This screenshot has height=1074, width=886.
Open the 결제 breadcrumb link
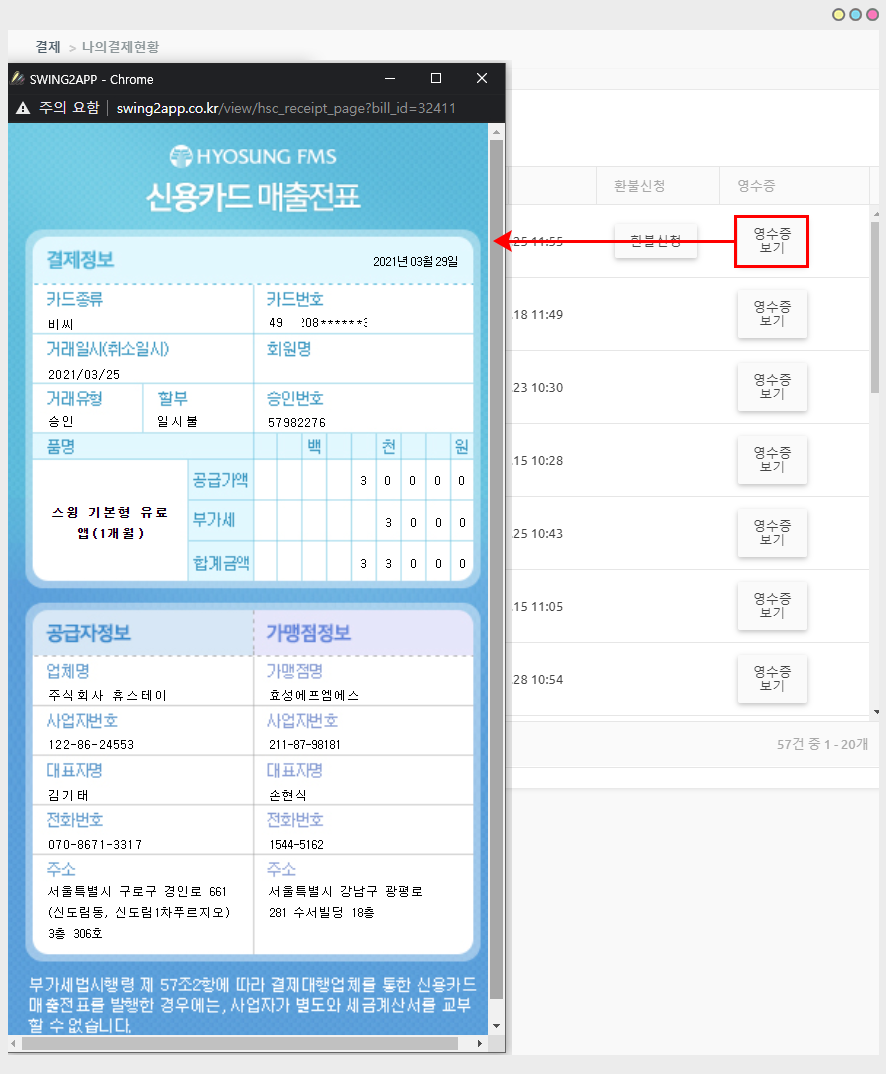tap(48, 46)
